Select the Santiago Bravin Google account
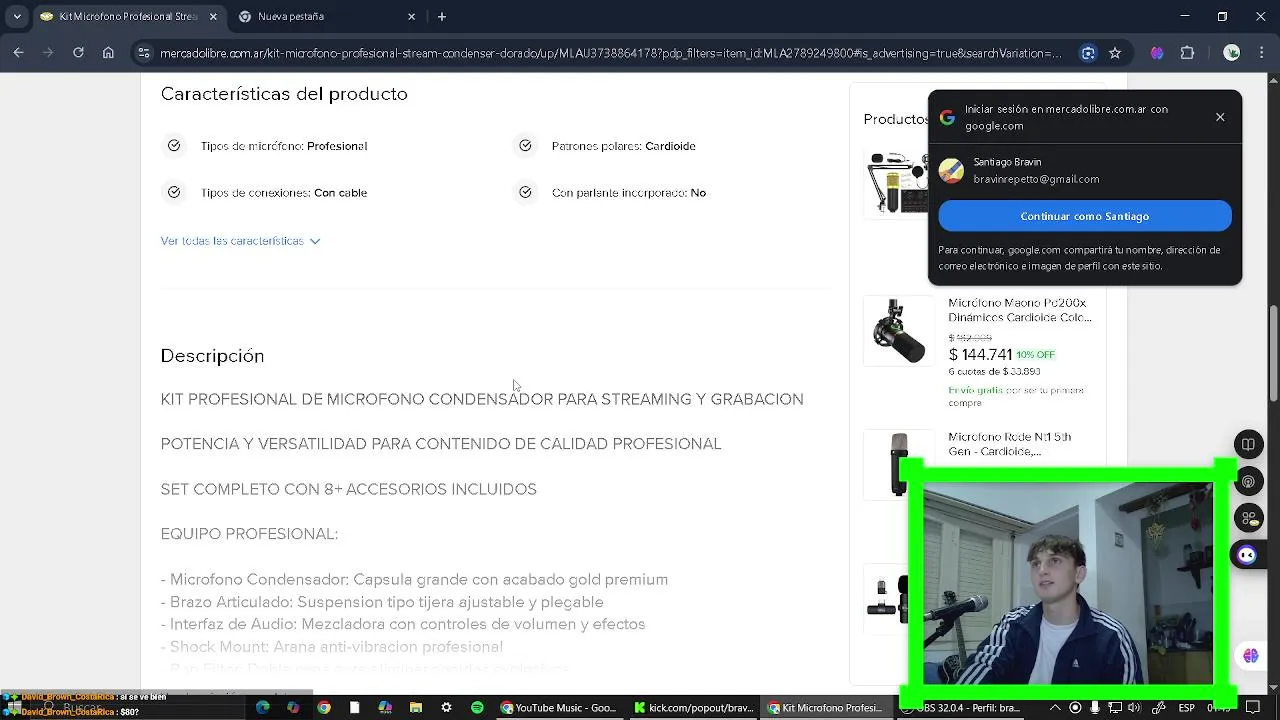 (1085, 171)
